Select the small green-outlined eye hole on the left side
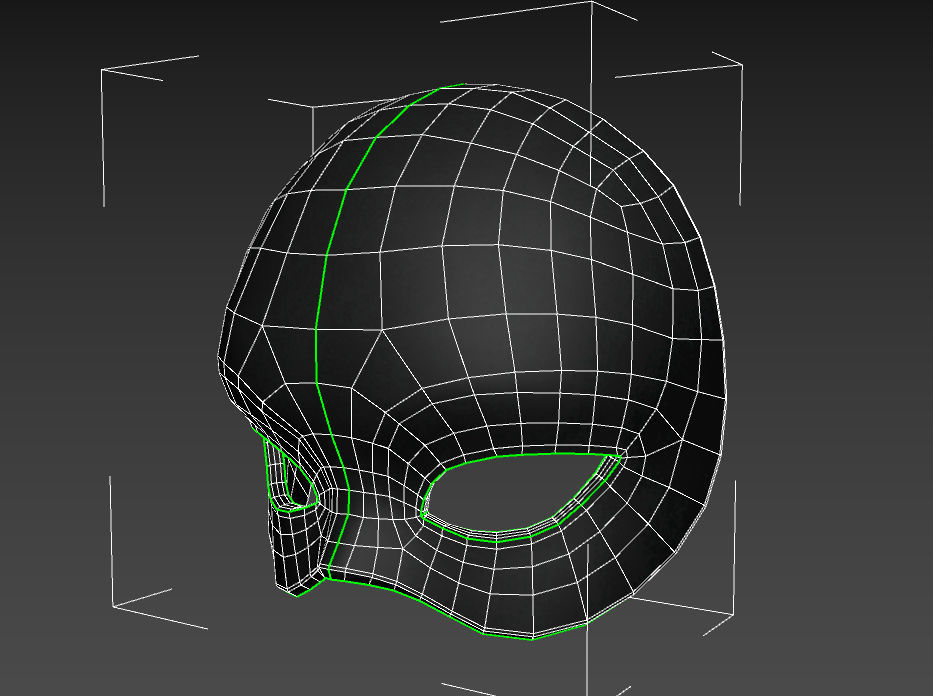Image resolution: width=933 pixels, height=696 pixels. click(290, 476)
